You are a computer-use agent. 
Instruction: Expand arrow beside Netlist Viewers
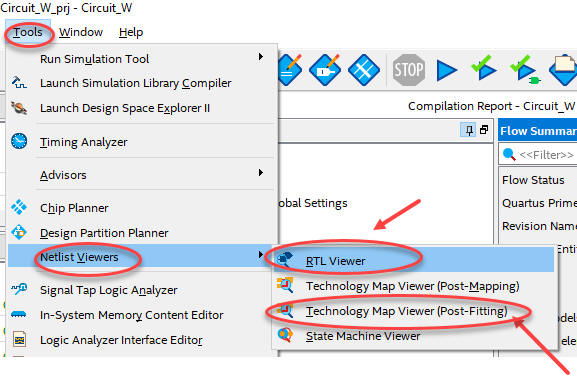pyautogui.click(x=261, y=254)
